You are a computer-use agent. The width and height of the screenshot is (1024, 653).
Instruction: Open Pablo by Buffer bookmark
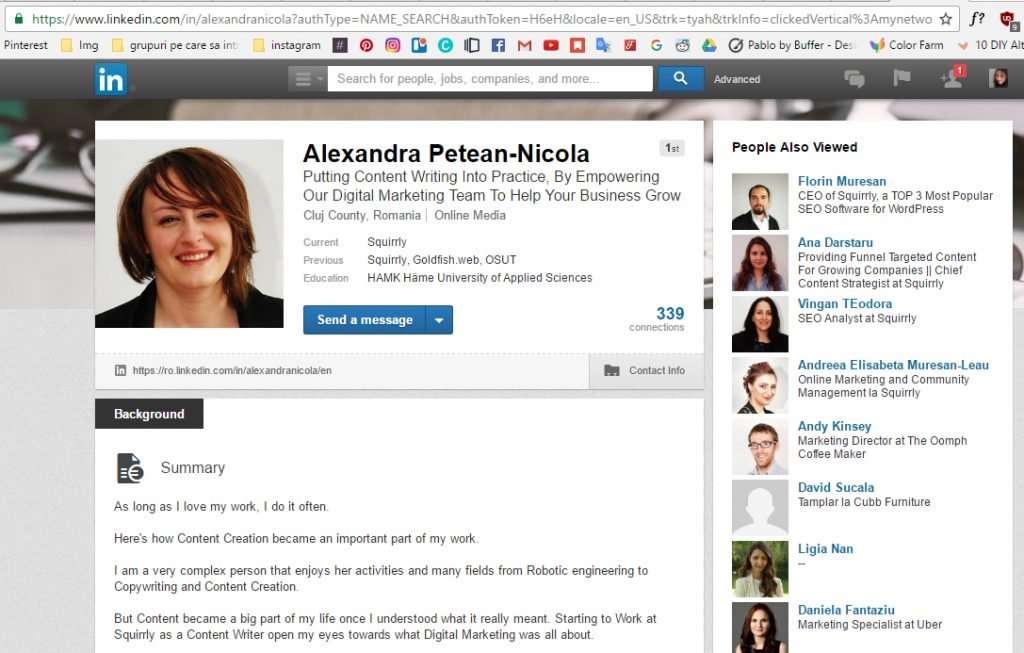(791, 45)
